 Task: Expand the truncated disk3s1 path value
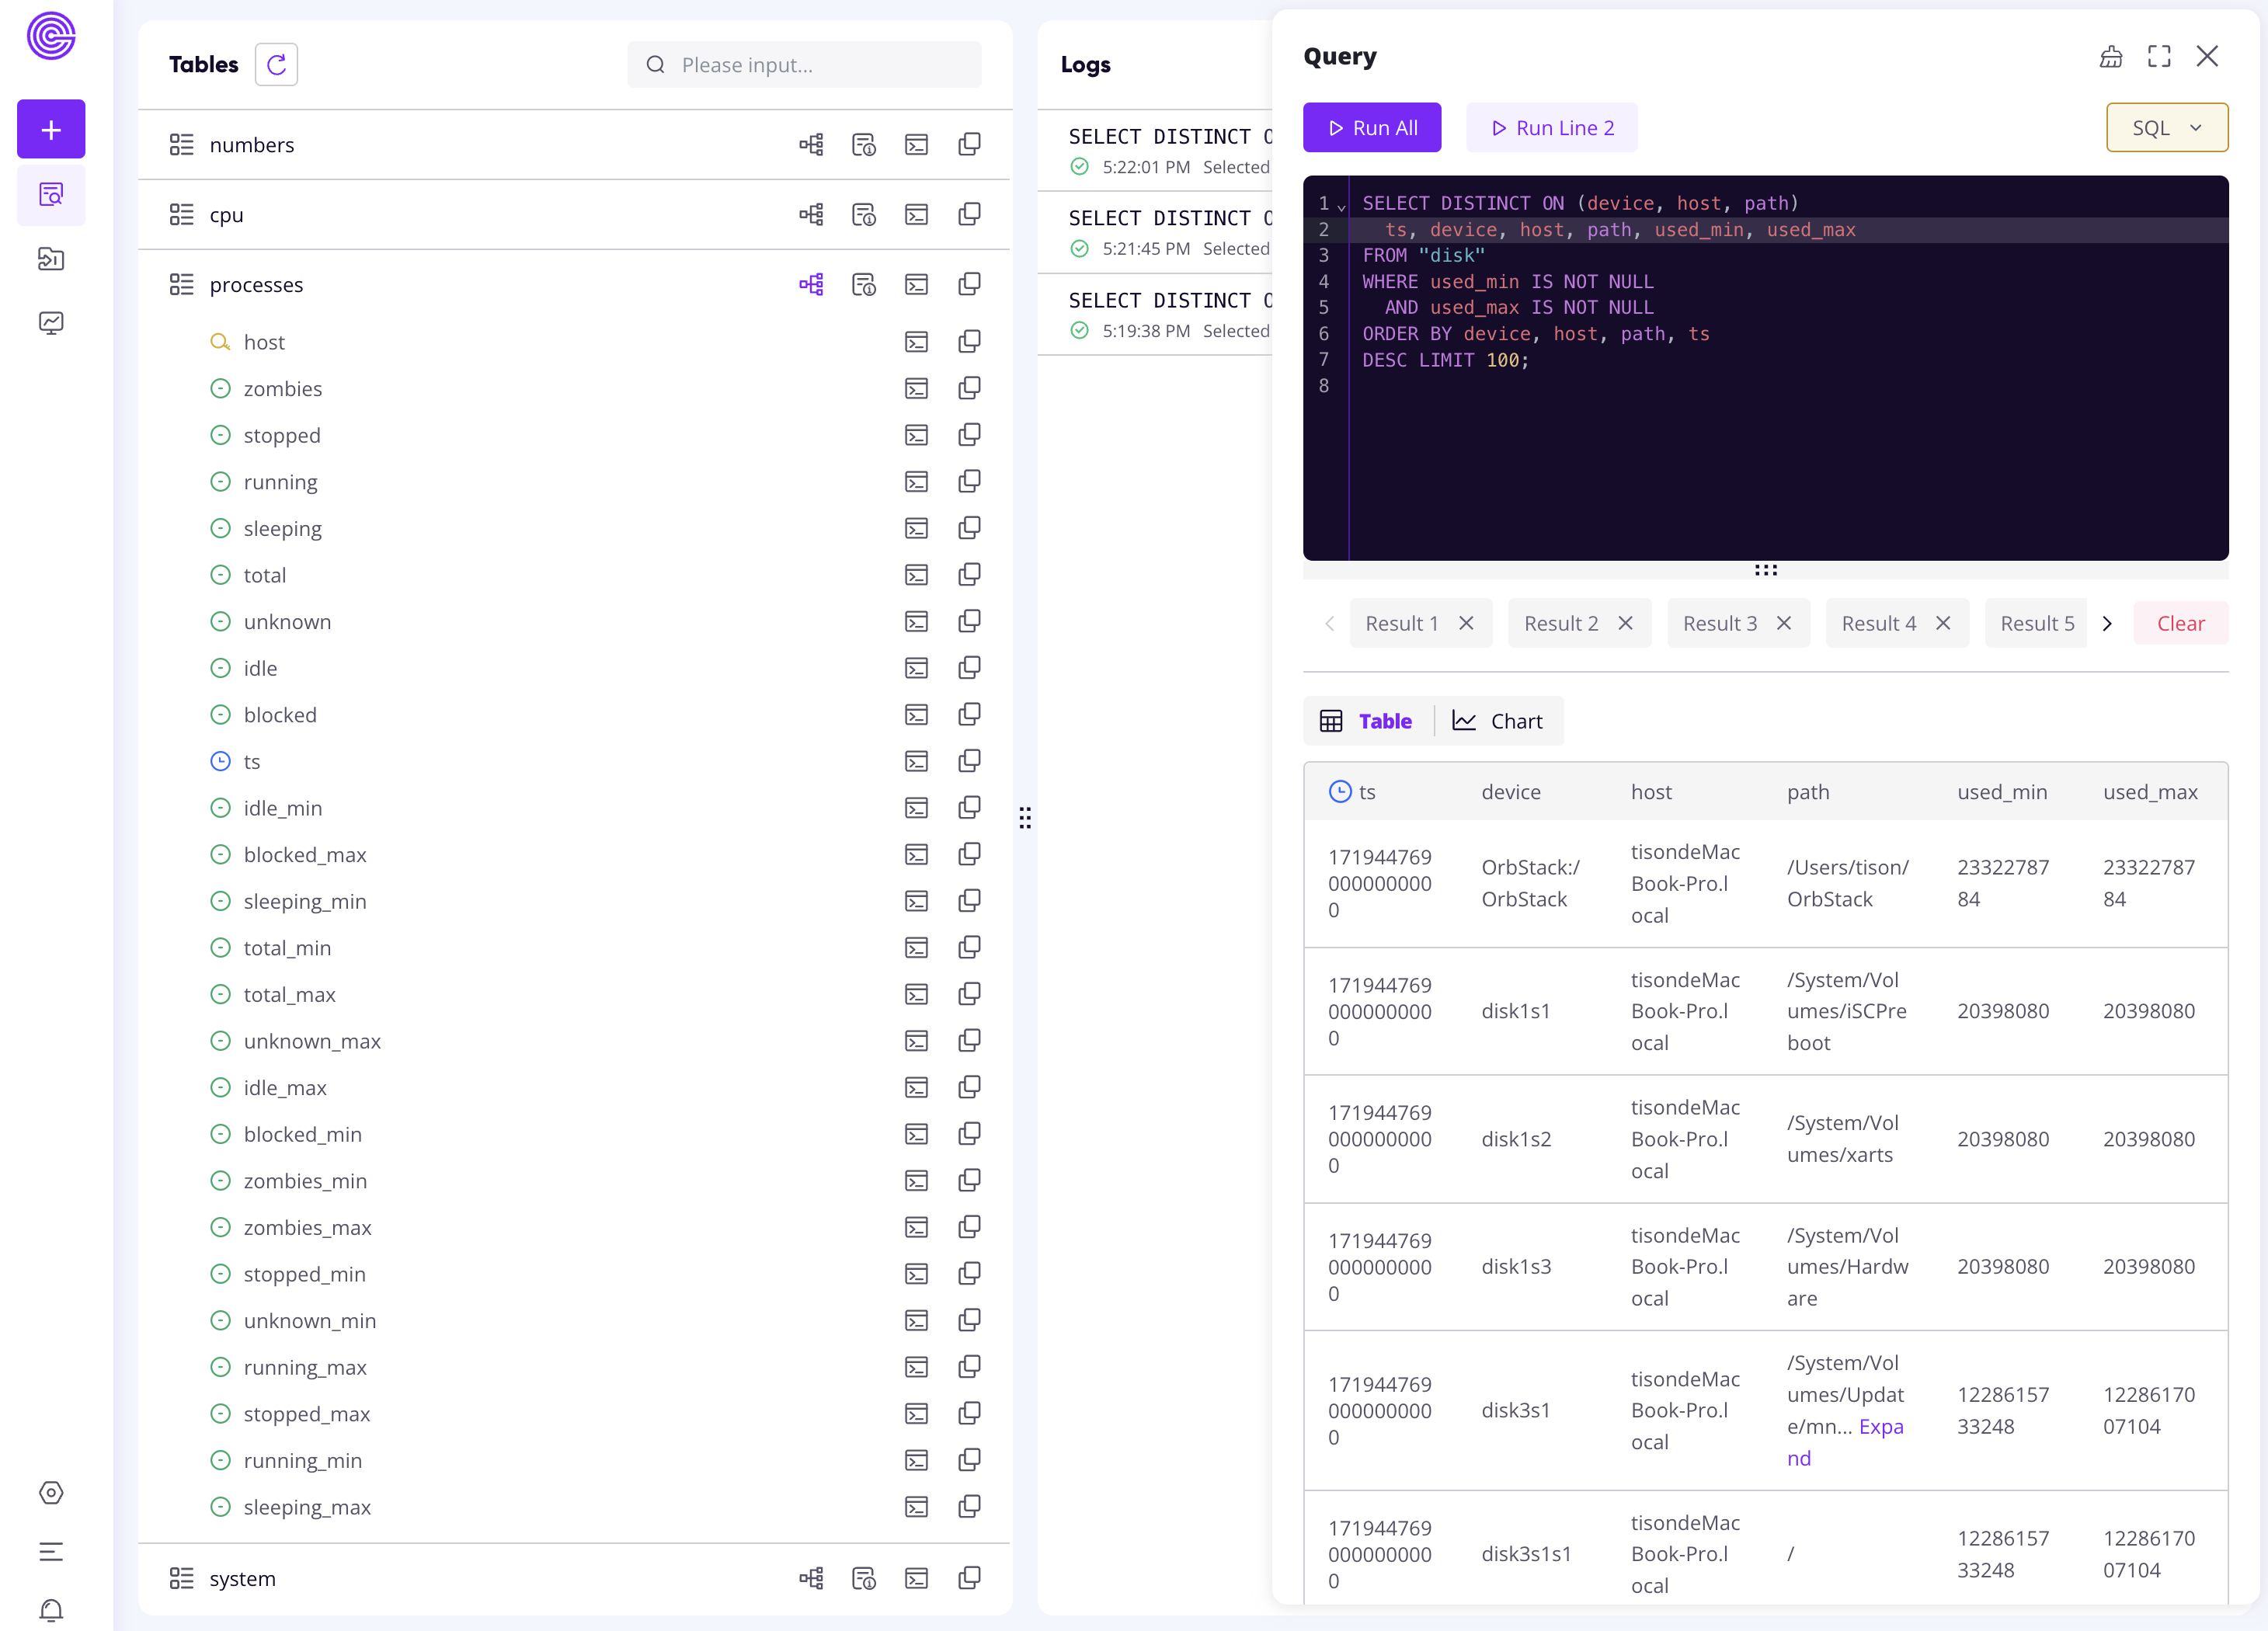[x=1881, y=1426]
